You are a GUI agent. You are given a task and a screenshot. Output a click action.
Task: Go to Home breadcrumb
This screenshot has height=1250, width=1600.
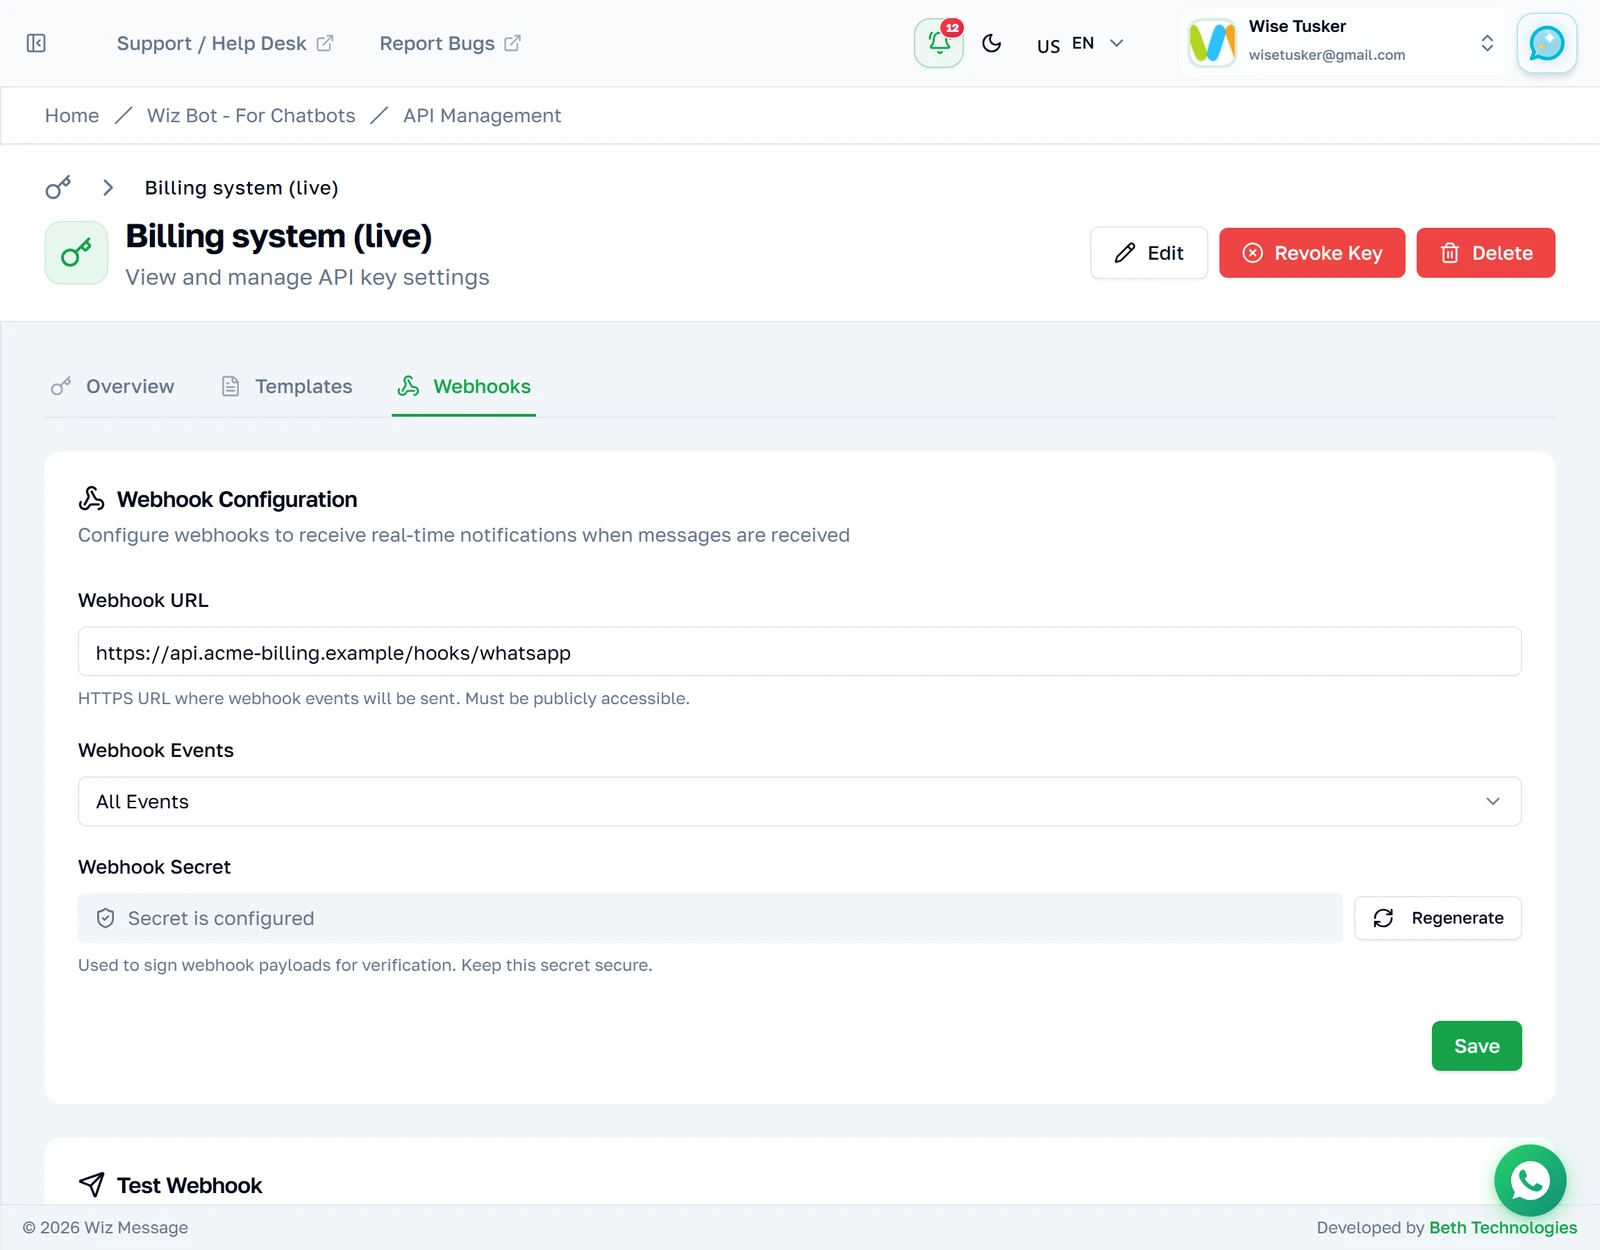point(72,115)
